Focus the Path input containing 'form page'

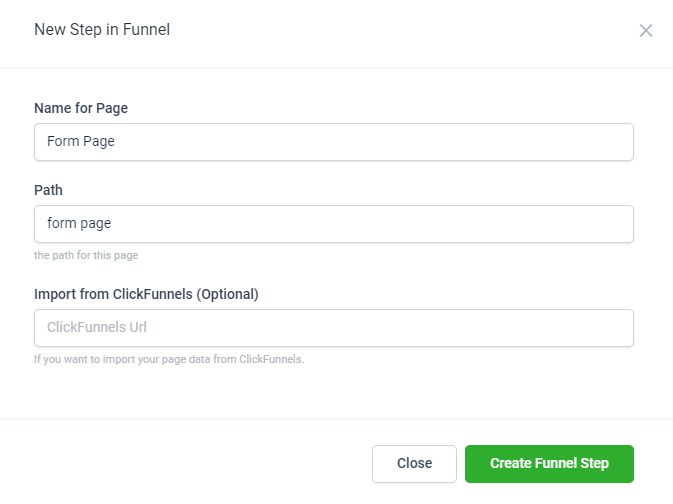click(x=333, y=224)
